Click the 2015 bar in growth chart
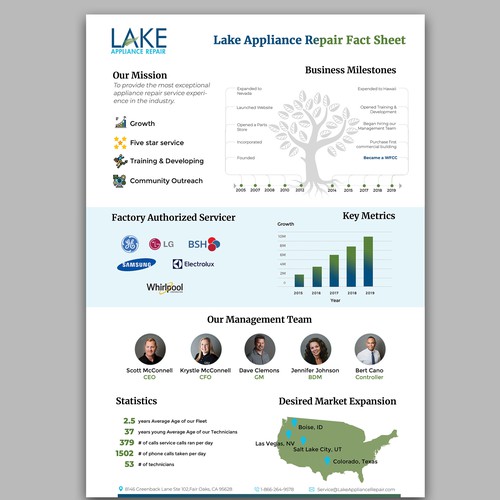The width and height of the screenshot is (500, 500). point(299,281)
